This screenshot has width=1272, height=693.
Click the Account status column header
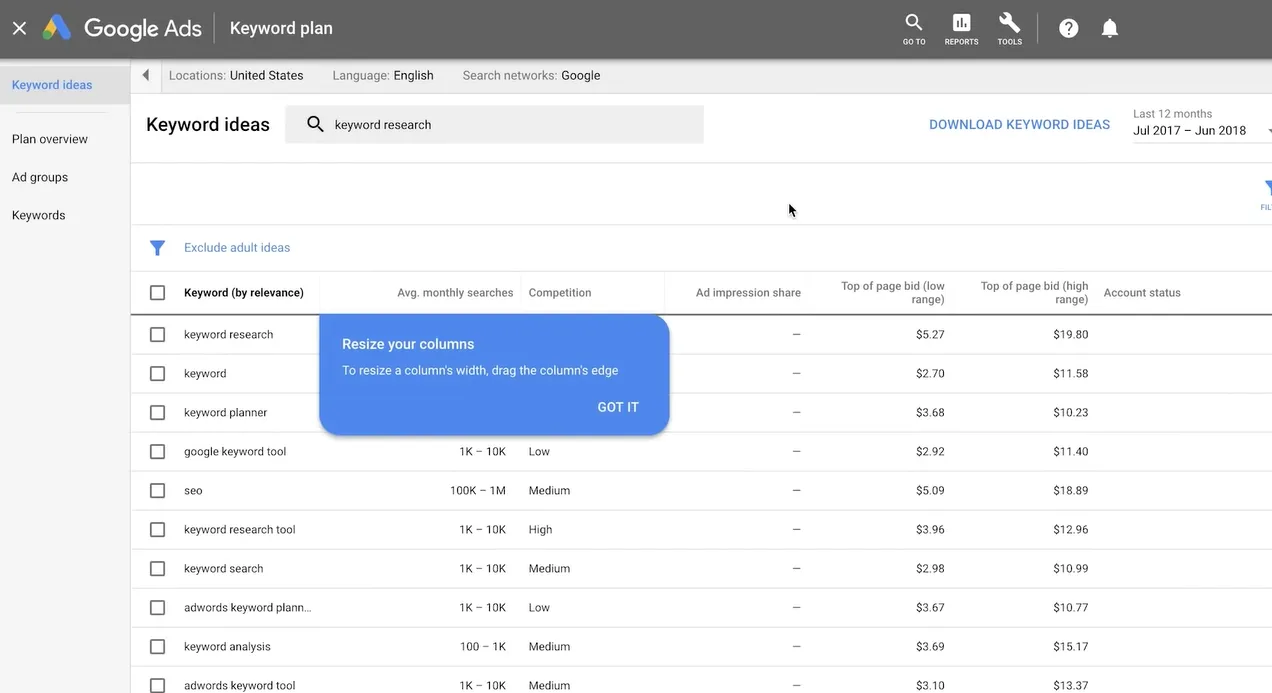[1142, 293]
